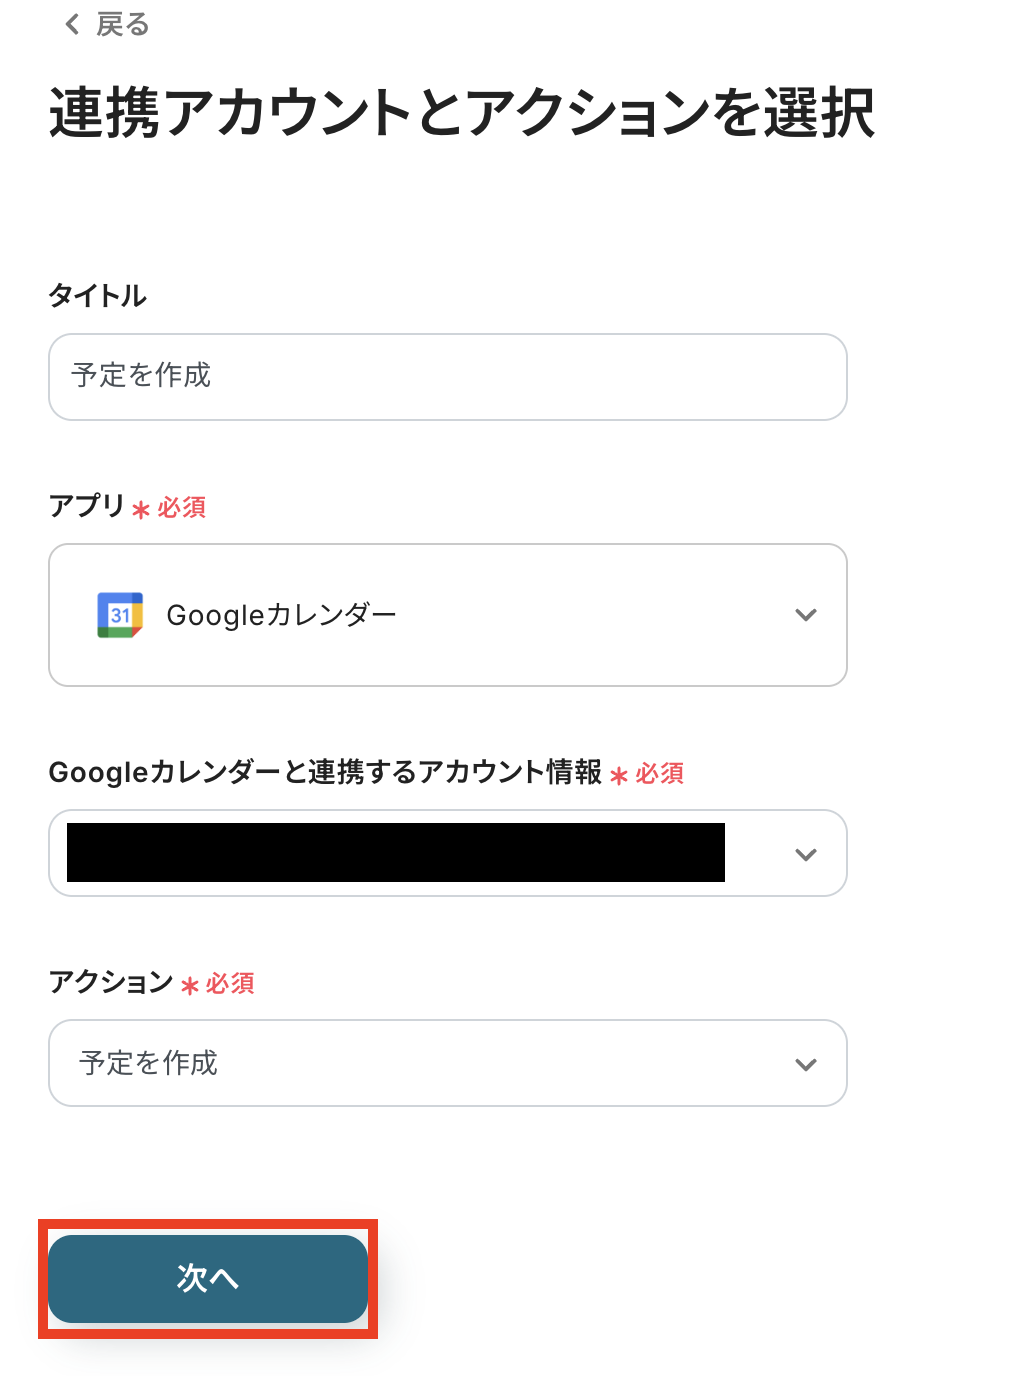Image resolution: width=1024 pixels, height=1376 pixels.
Task: Click the blacked-out account selection value
Action: pyautogui.click(x=395, y=853)
